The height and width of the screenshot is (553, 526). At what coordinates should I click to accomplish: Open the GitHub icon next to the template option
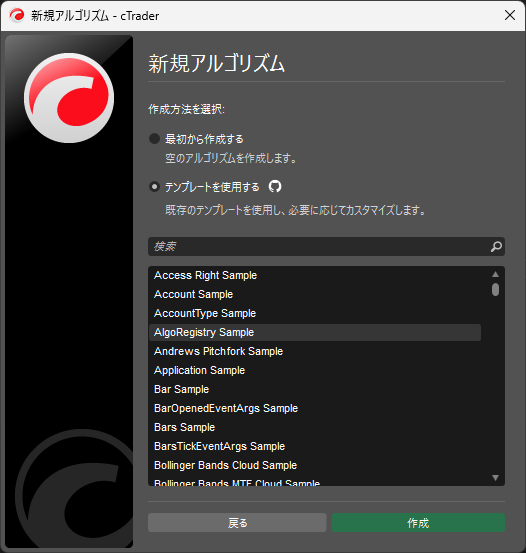click(x=275, y=186)
